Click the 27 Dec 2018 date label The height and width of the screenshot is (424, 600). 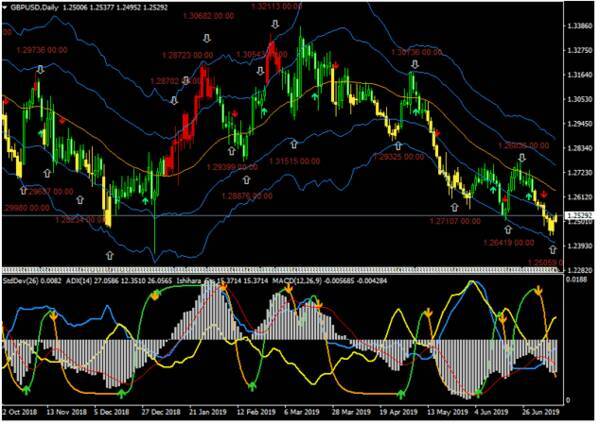(161, 412)
